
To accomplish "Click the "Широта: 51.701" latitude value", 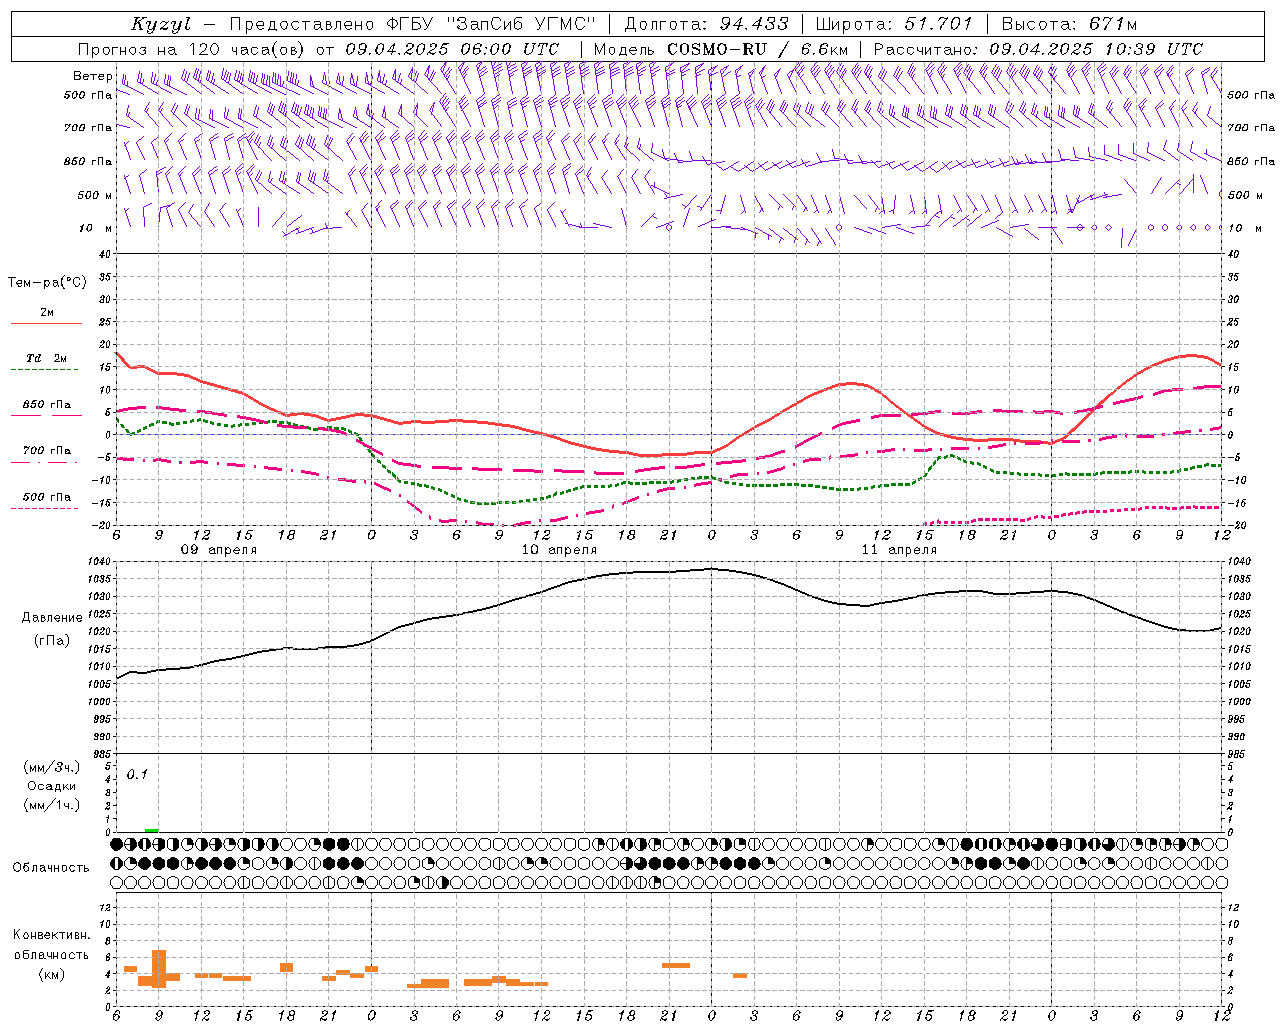I will coord(894,24).
